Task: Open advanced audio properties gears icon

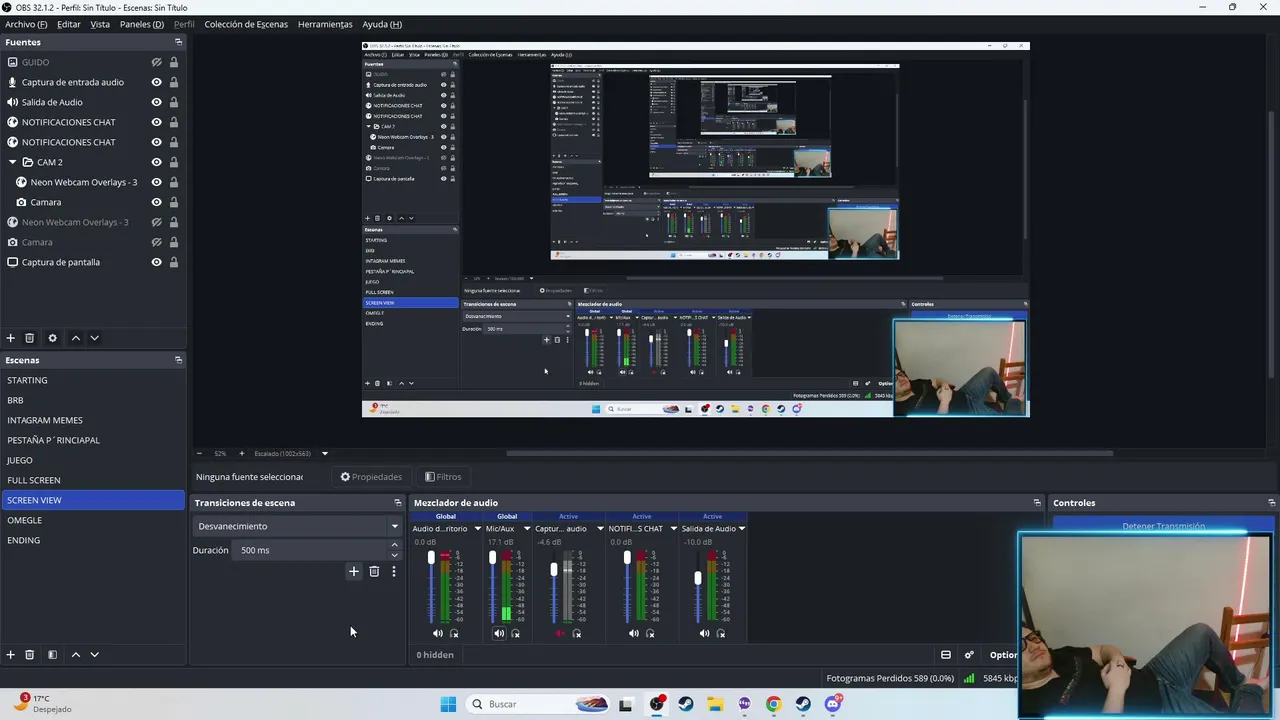Action: coord(969,655)
